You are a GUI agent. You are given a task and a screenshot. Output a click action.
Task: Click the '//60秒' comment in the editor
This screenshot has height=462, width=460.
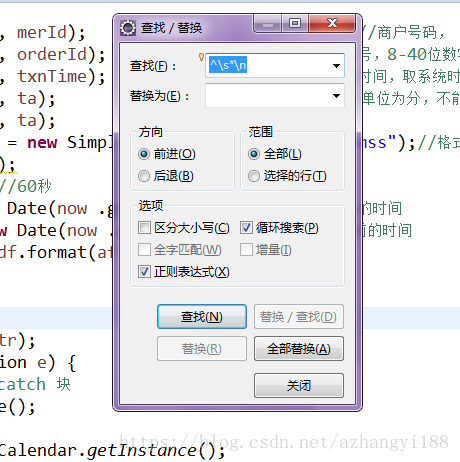click(26, 186)
